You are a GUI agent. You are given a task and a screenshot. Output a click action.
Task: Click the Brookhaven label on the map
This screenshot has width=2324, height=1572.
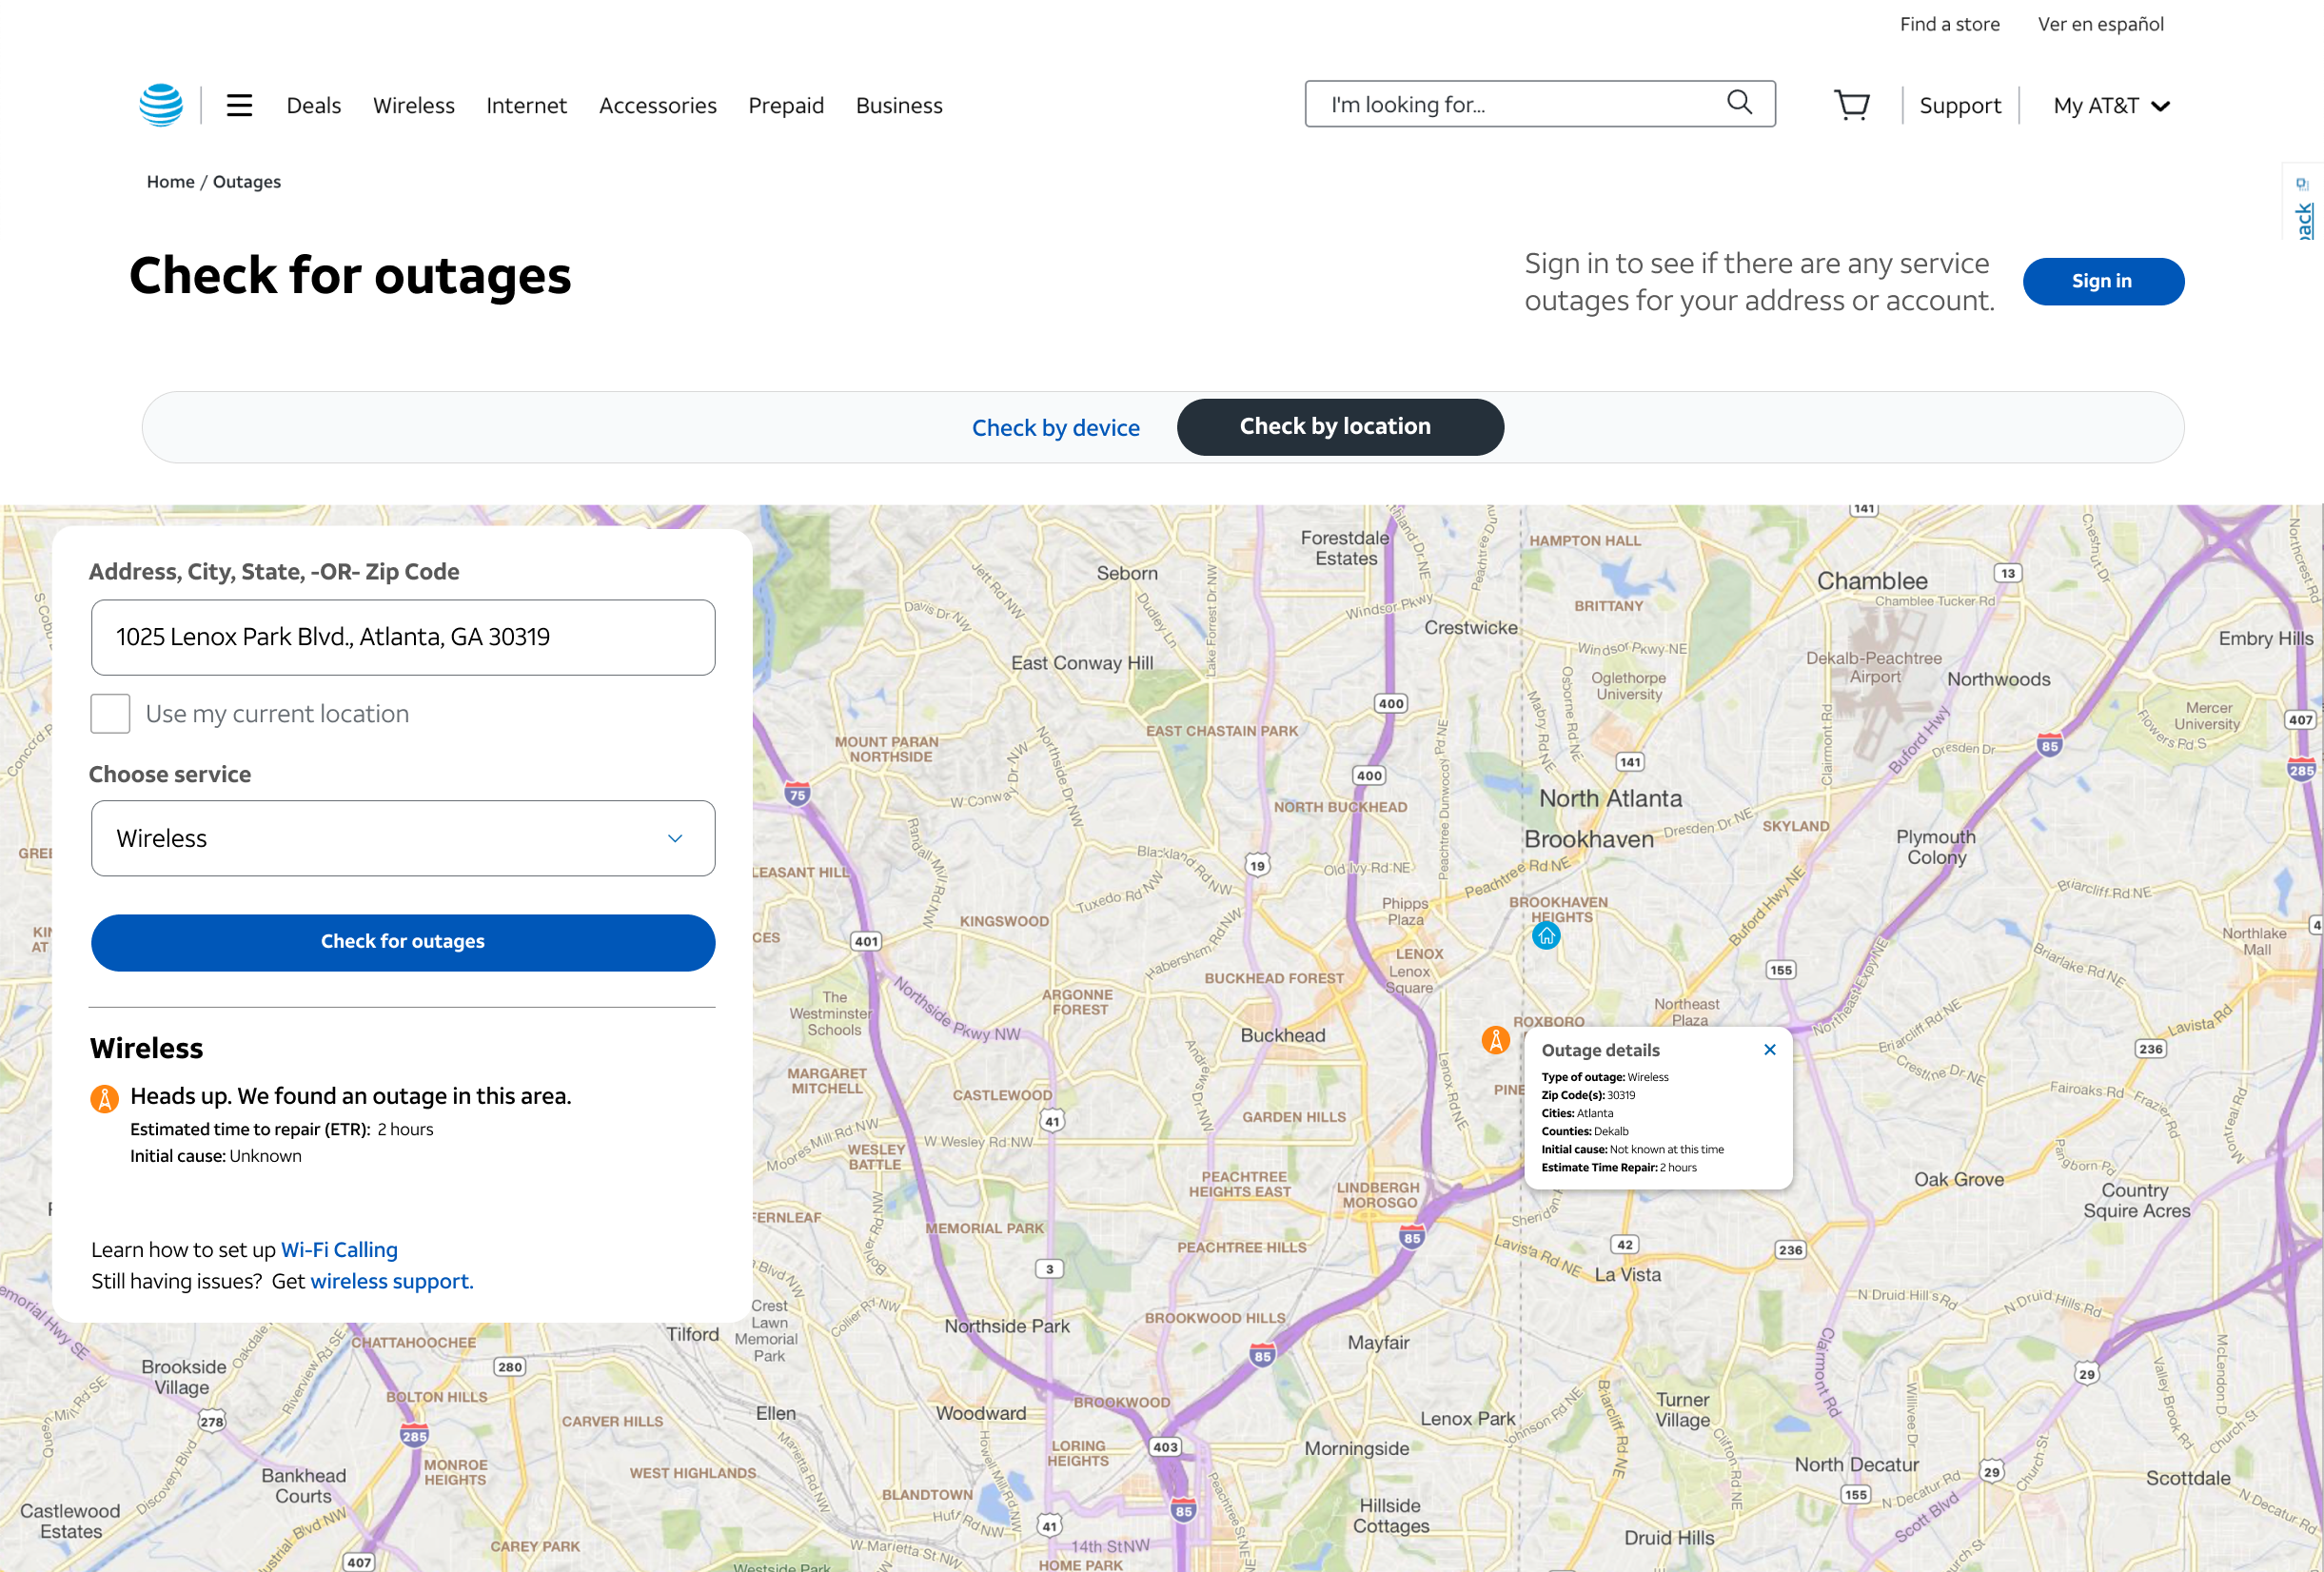pos(1589,839)
